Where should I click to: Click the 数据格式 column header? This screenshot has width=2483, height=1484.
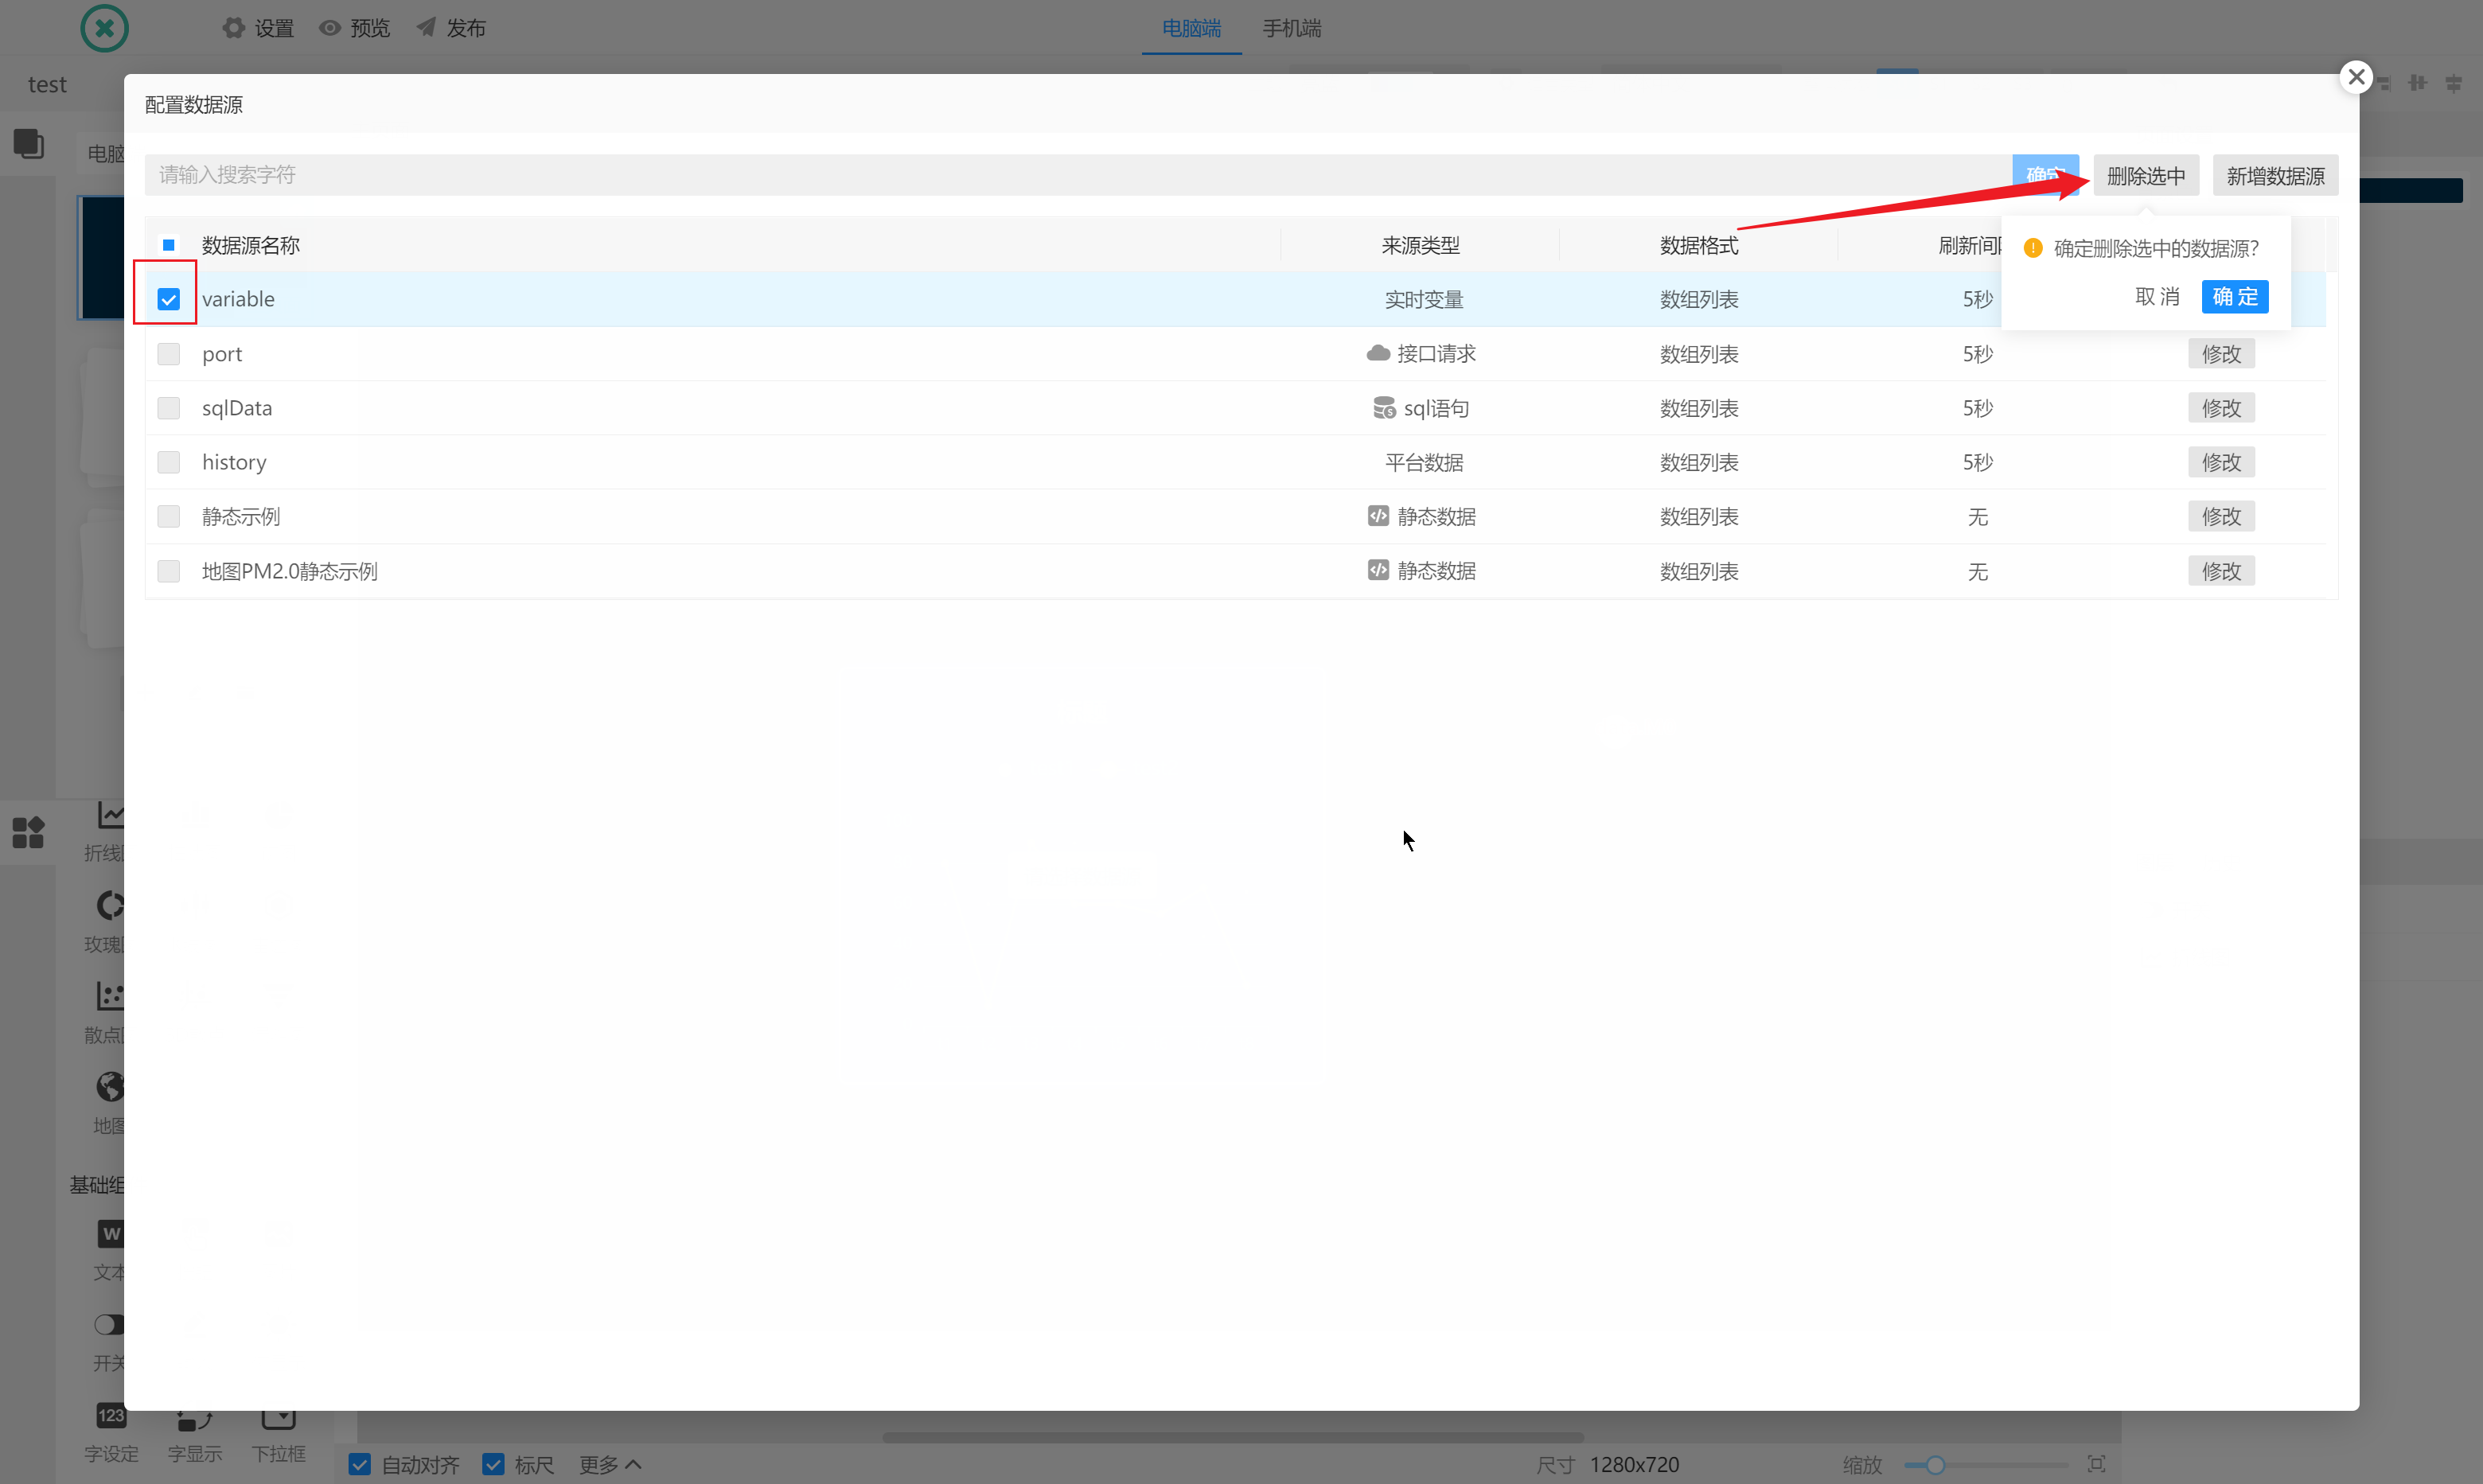(1699, 245)
